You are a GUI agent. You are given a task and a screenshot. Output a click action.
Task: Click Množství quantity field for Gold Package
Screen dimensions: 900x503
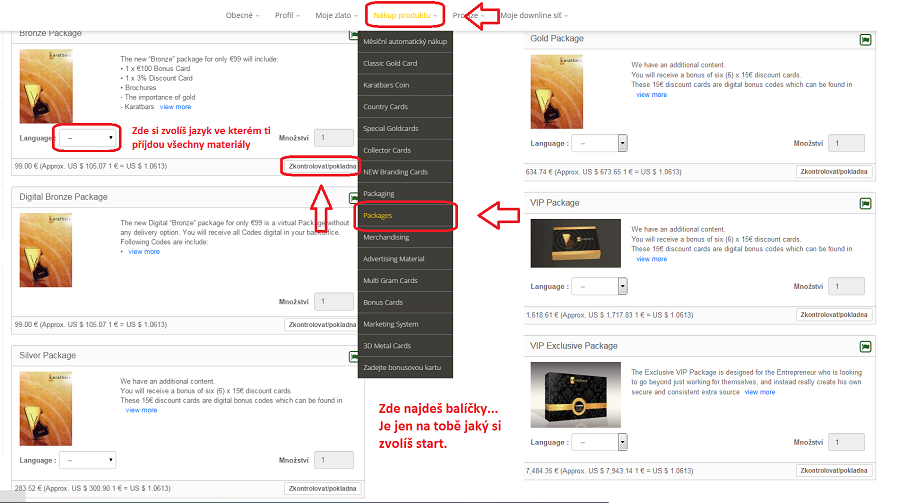(846, 143)
